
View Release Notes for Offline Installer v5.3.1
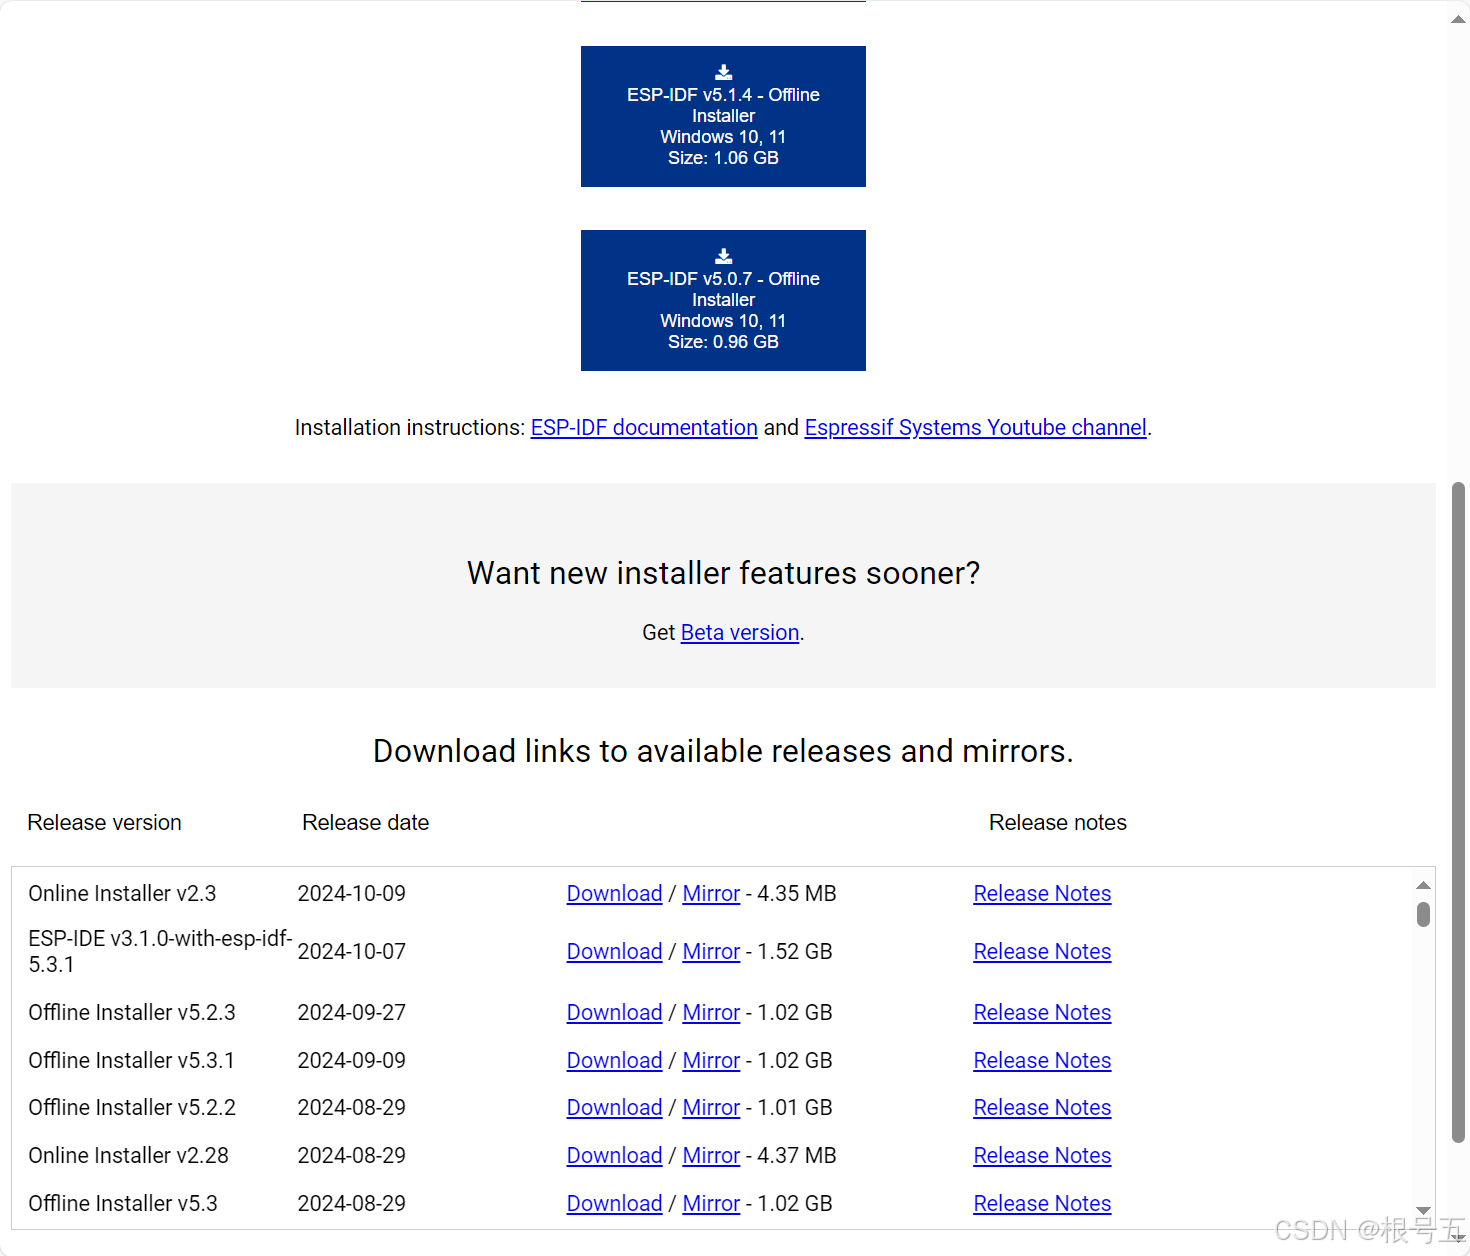point(1042,1060)
